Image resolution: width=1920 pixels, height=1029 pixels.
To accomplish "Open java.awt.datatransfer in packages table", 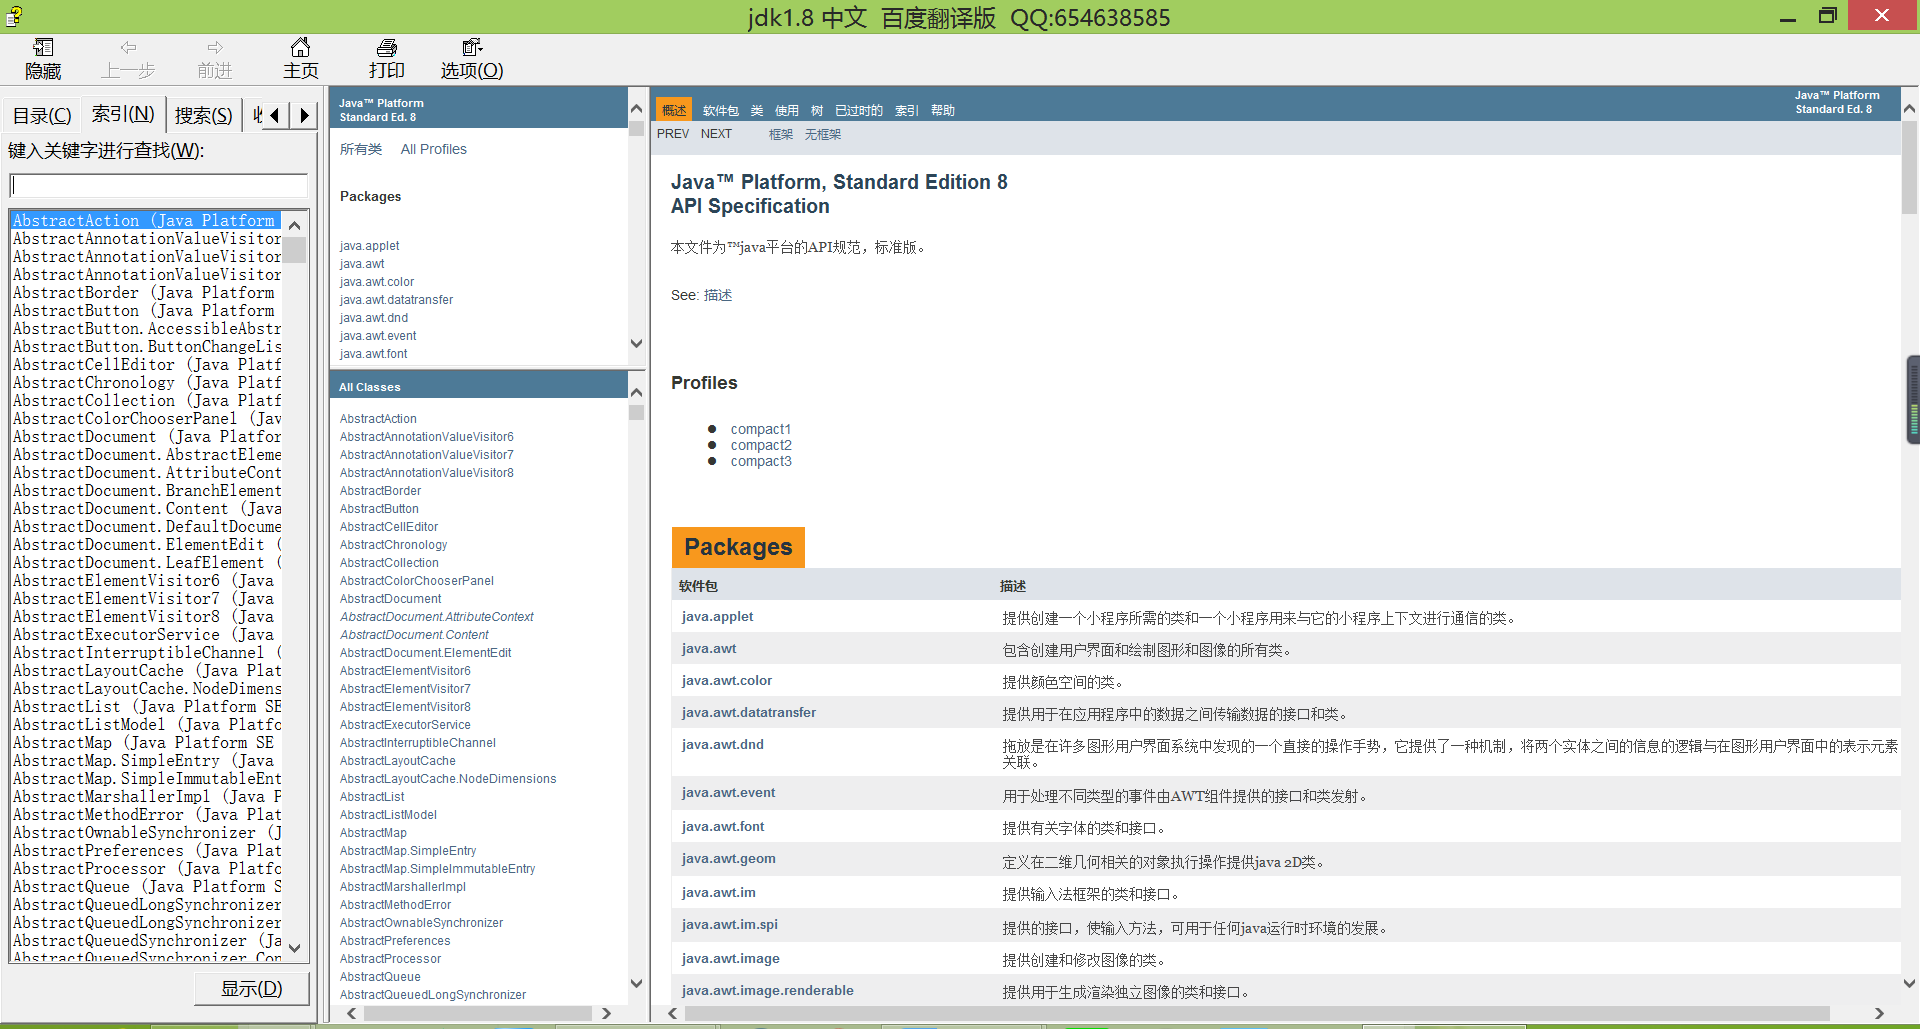I will tap(749, 713).
